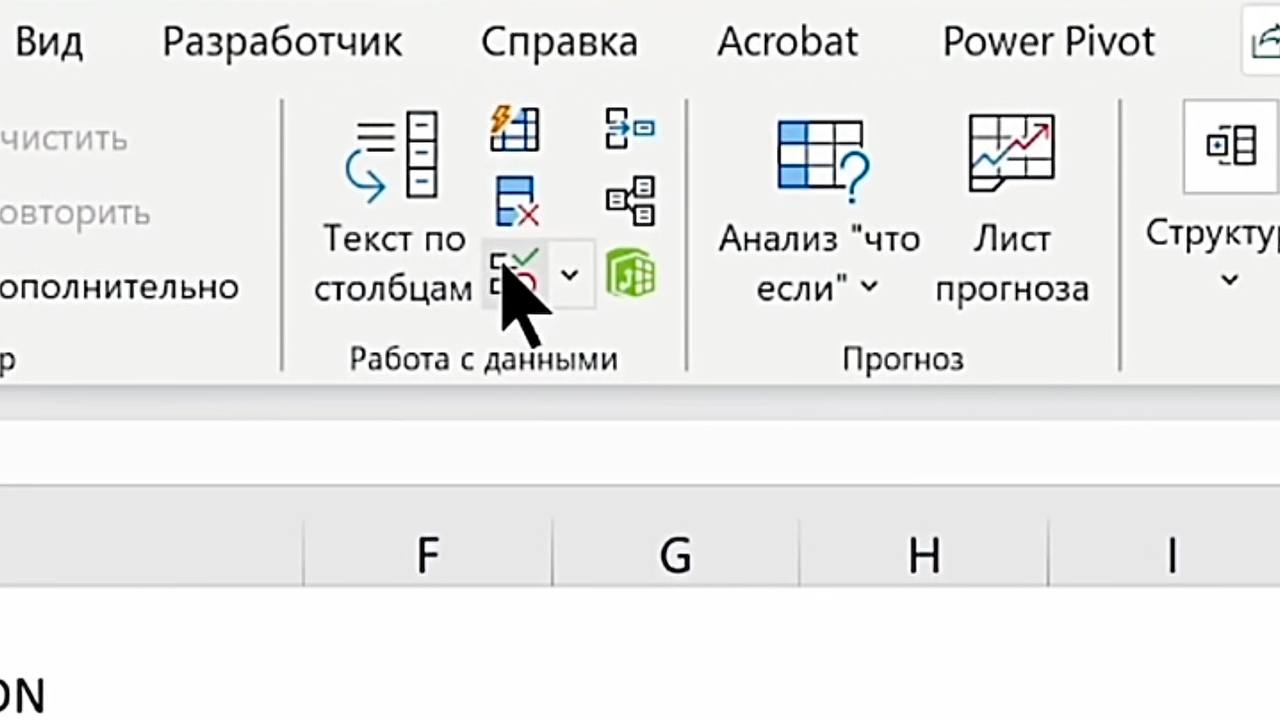Screen dimensions: 1280x720
Task: Click the Лист прогноза chart icon
Action: (x=1011, y=153)
